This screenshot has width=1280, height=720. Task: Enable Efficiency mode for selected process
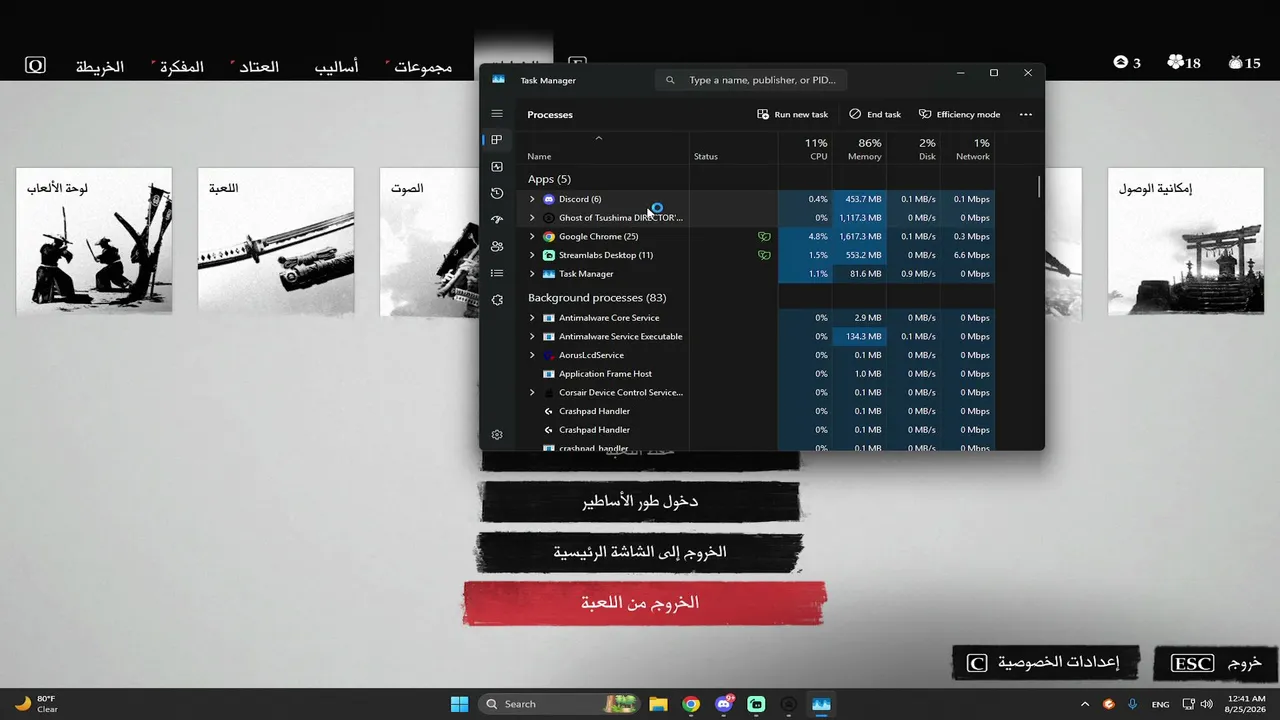(x=960, y=114)
